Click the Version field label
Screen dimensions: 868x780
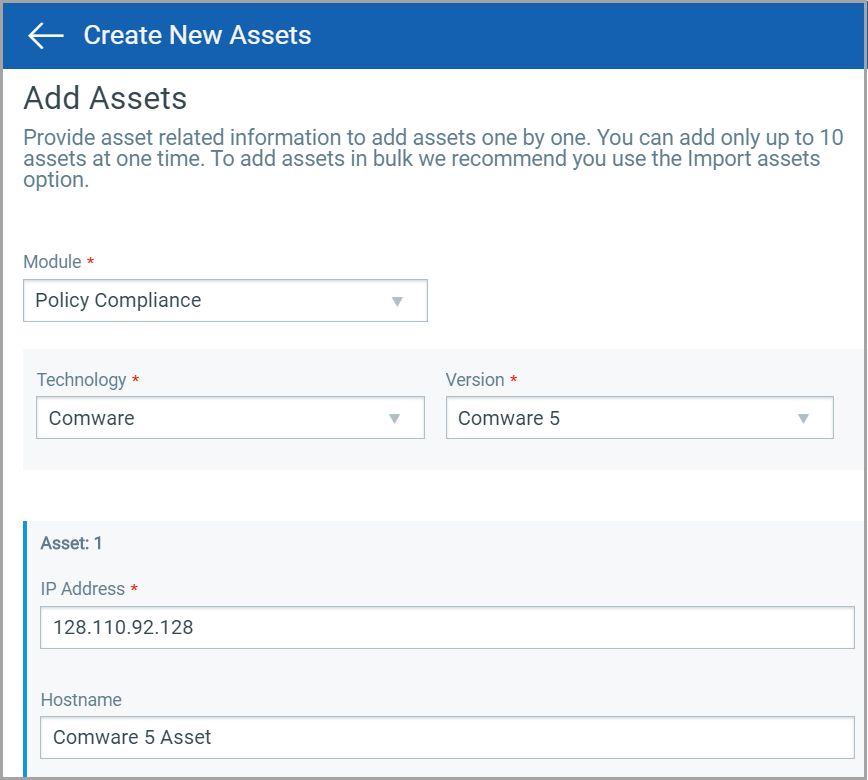[x=475, y=380]
